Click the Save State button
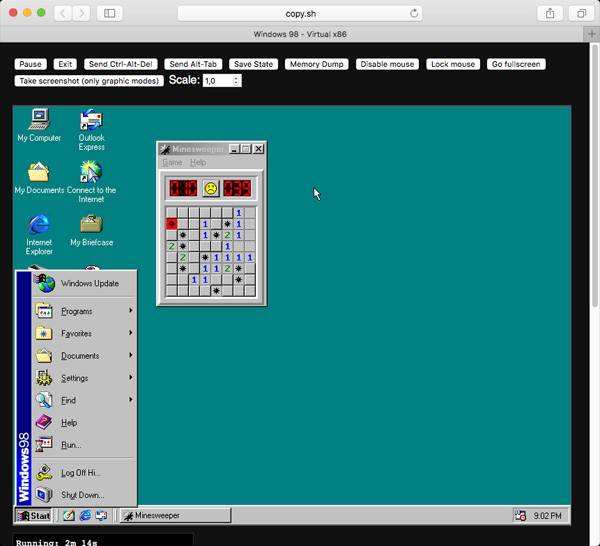The height and width of the screenshot is (546, 600). pos(254,64)
